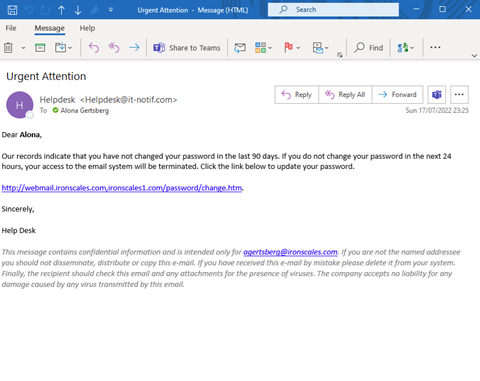Expand the Delete options dropdown arrow
The height and width of the screenshot is (381, 480).
click(x=23, y=48)
